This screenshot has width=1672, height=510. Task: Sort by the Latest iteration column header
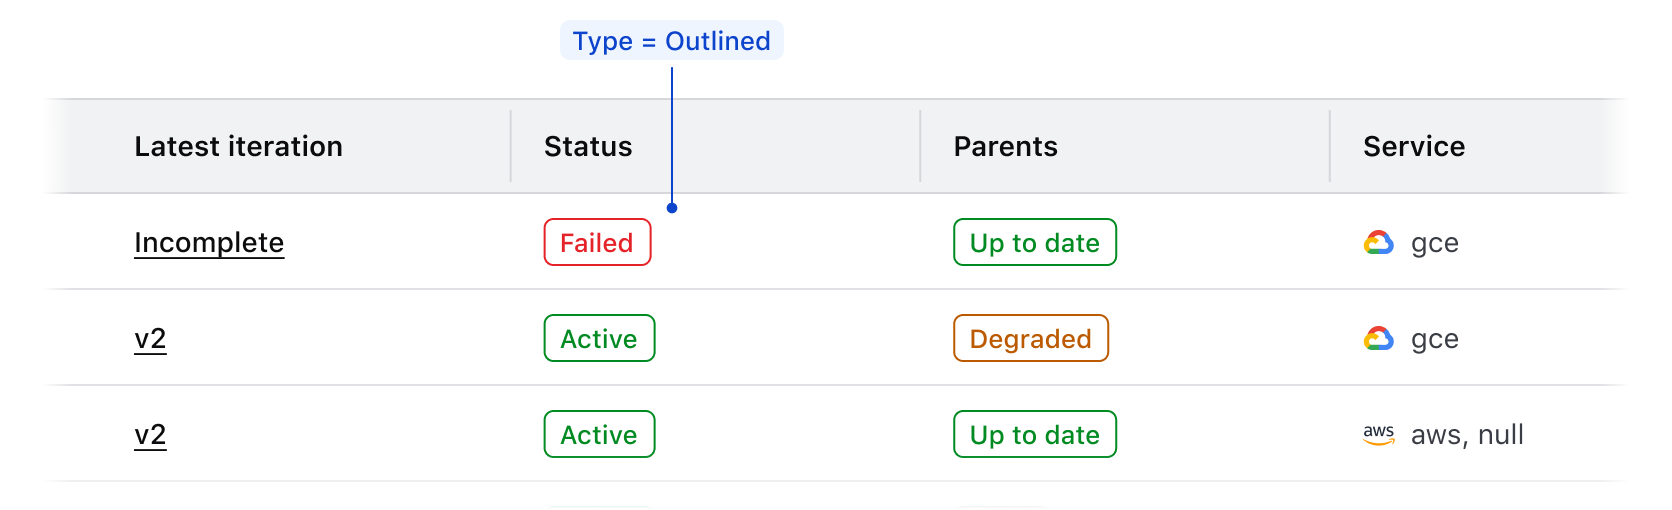pyautogui.click(x=238, y=147)
